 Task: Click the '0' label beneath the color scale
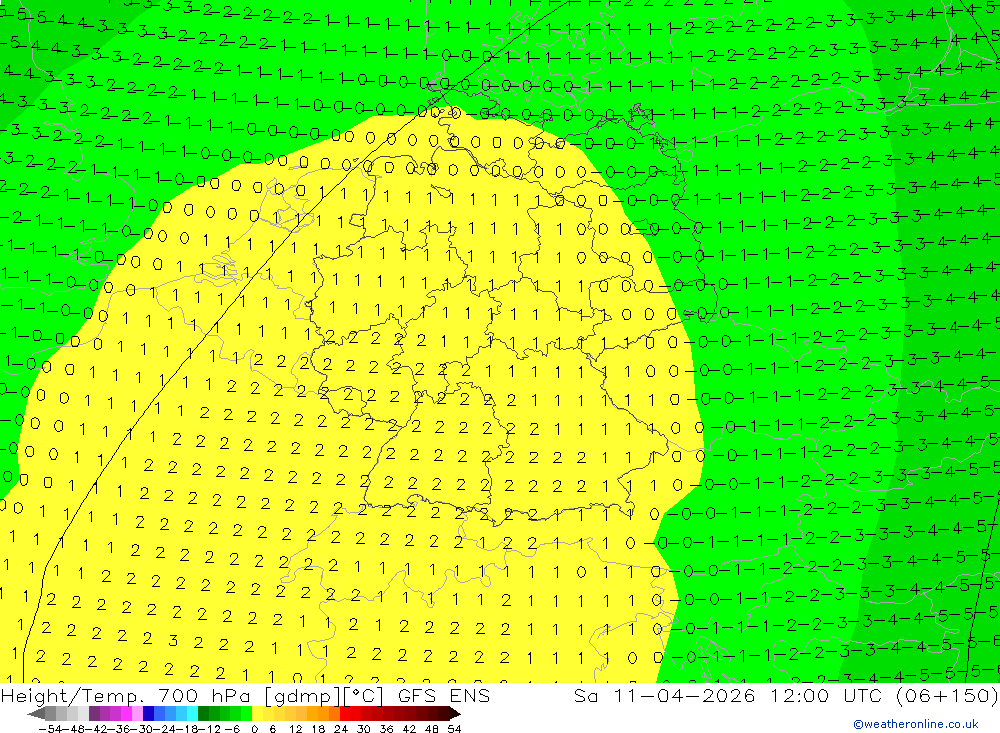click(254, 729)
